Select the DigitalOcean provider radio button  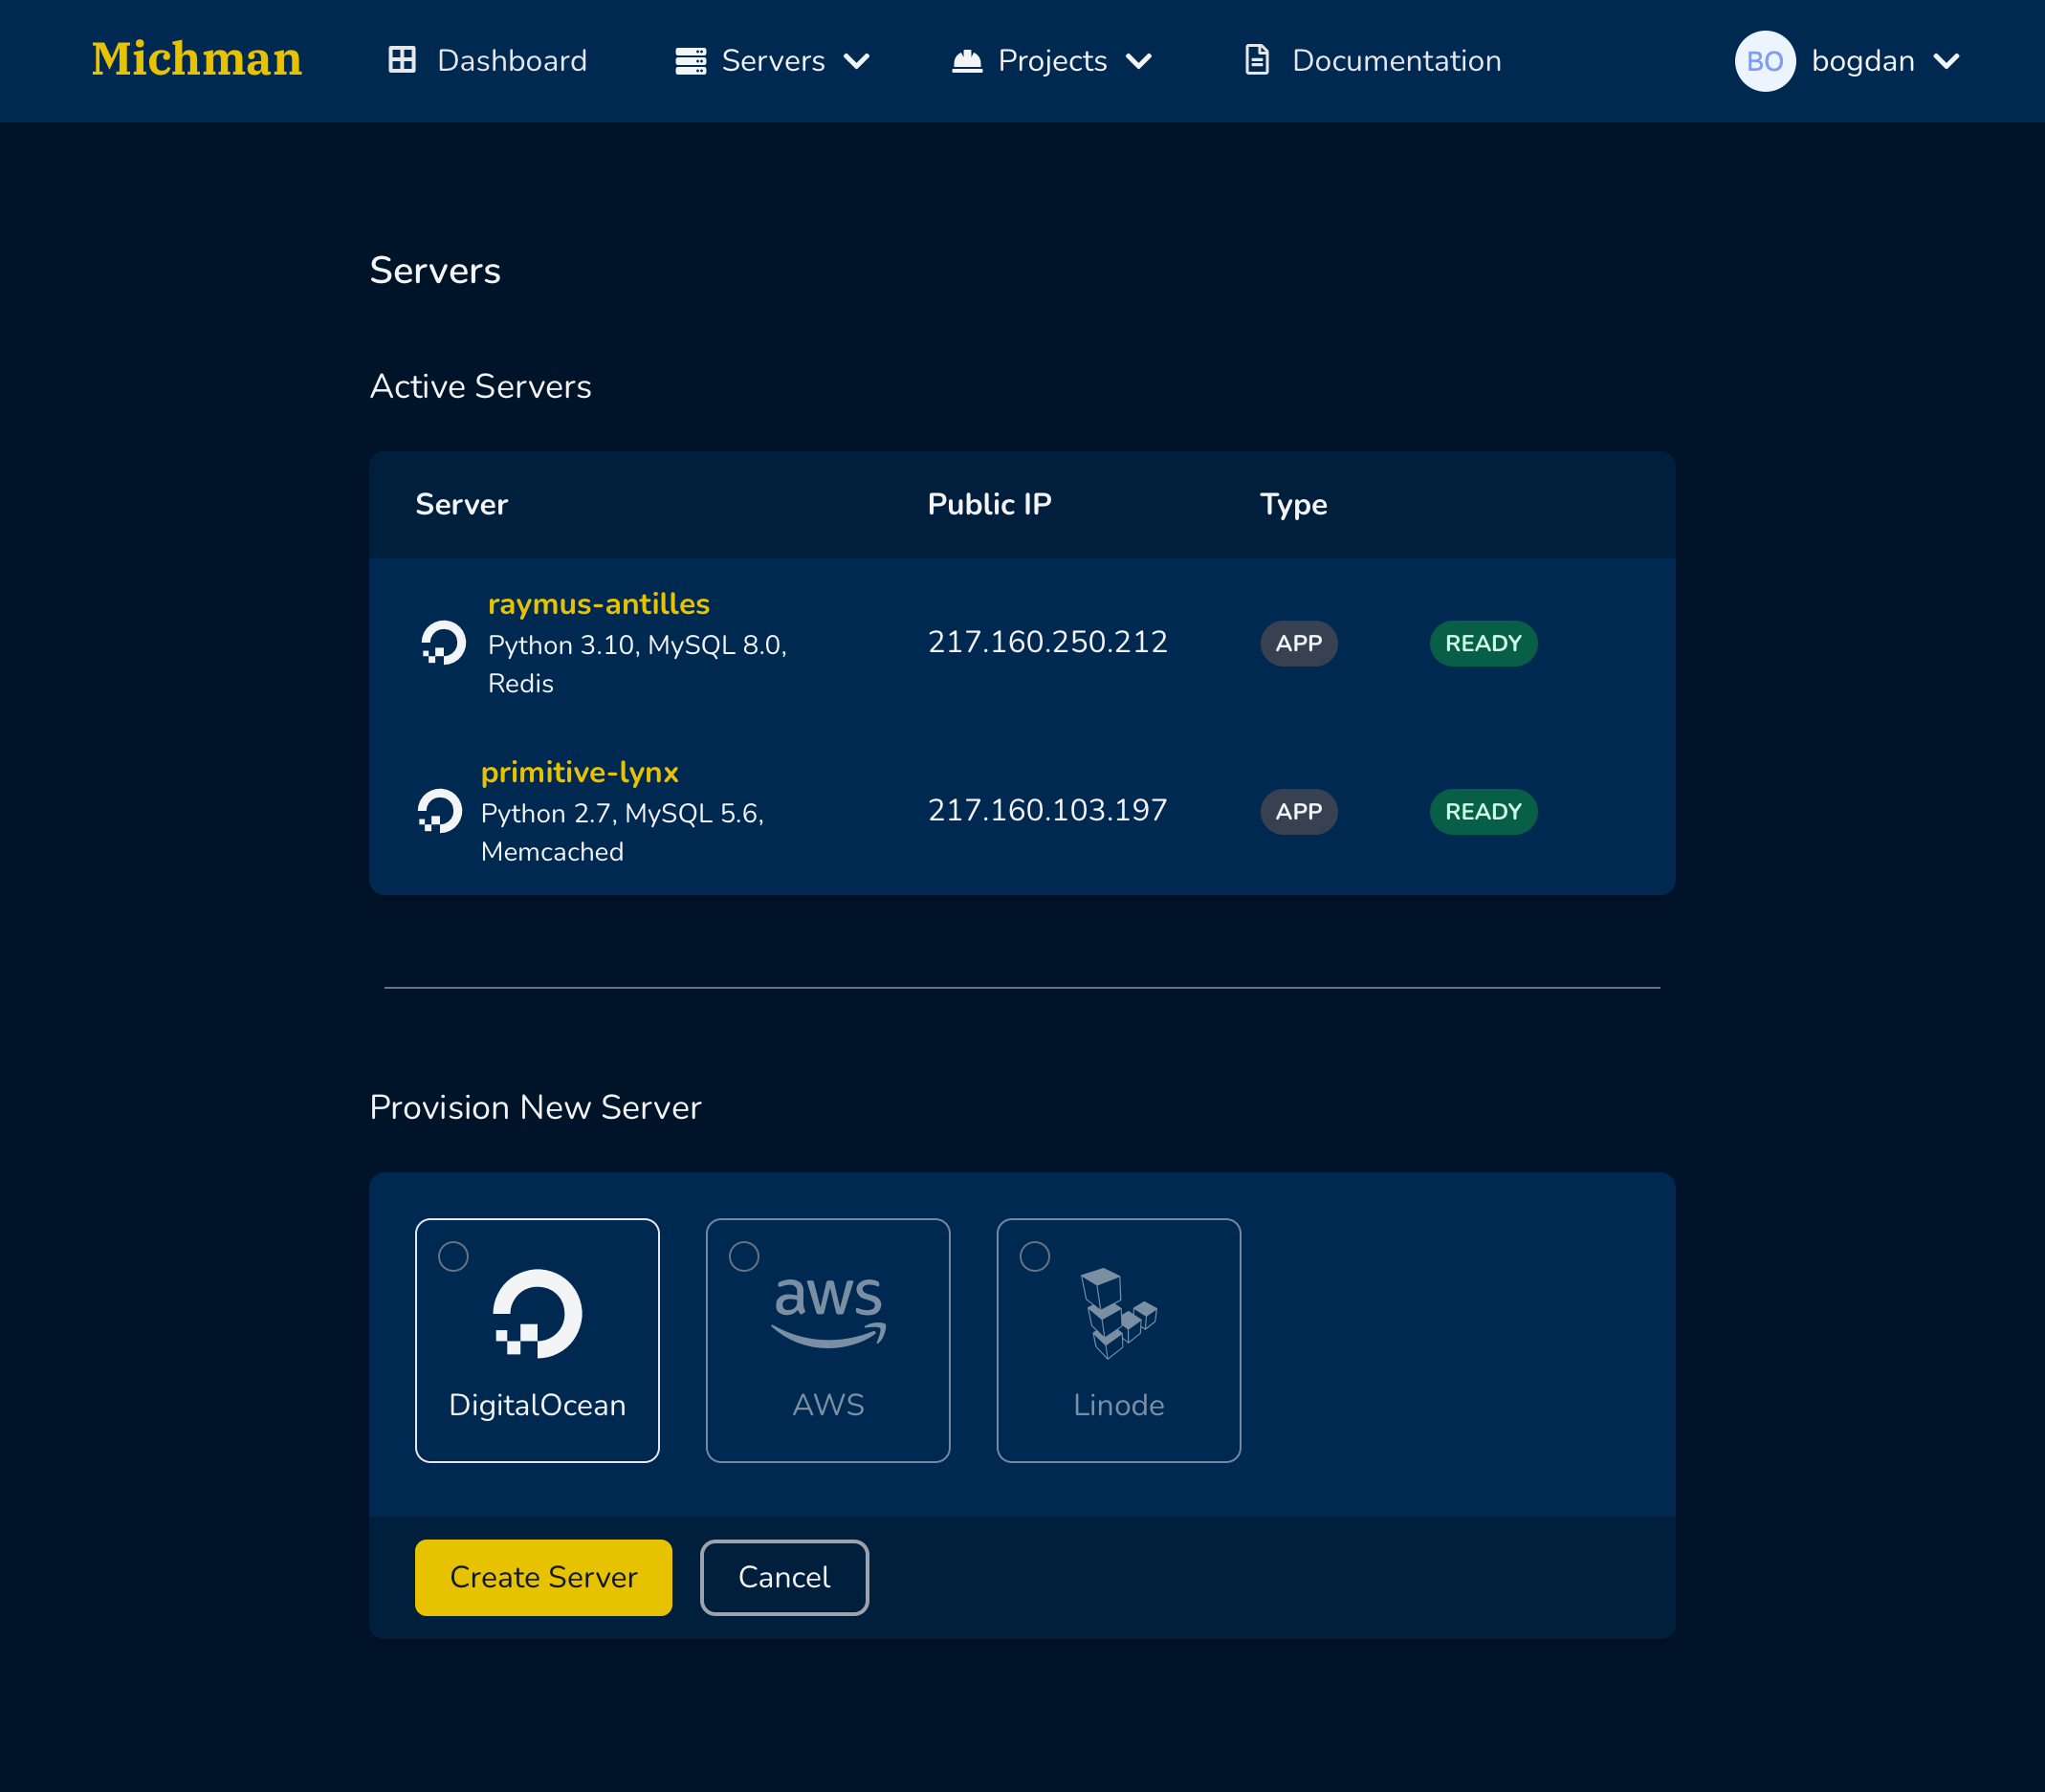(x=452, y=1255)
